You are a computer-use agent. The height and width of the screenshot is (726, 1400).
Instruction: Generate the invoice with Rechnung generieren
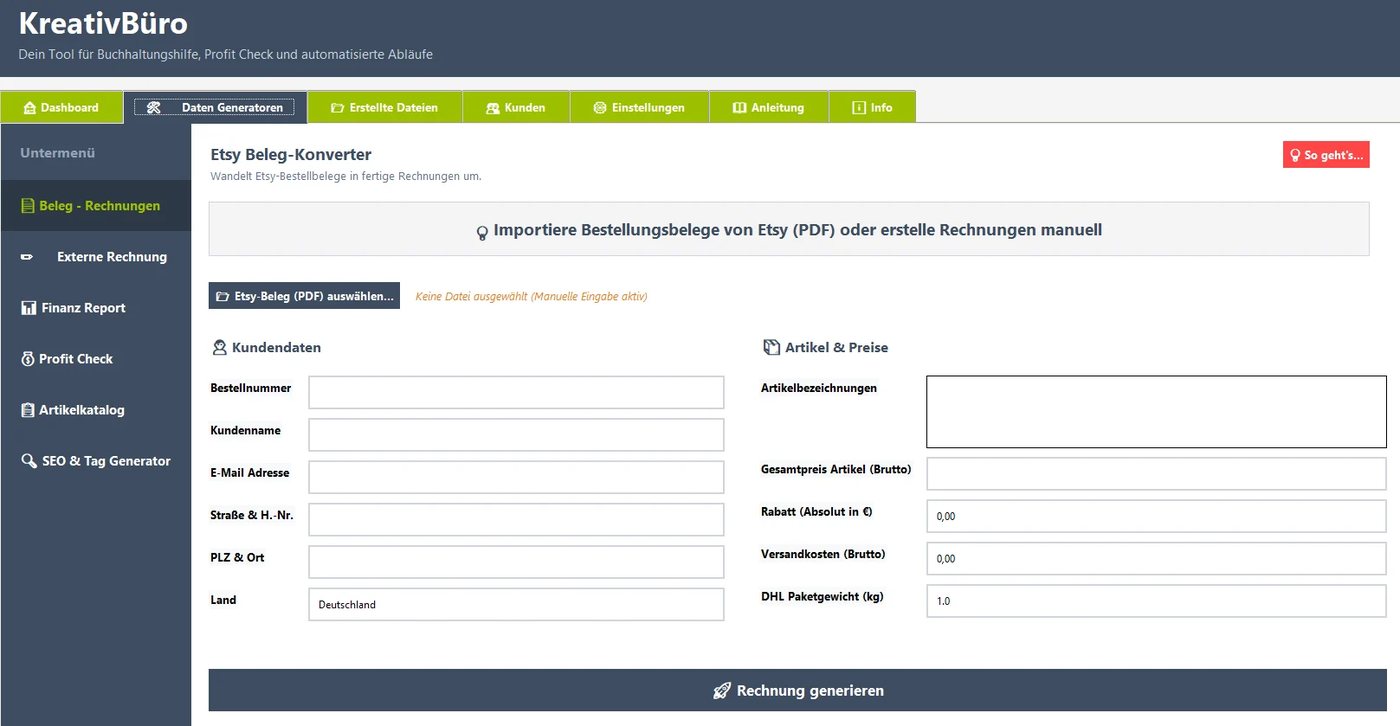point(798,690)
